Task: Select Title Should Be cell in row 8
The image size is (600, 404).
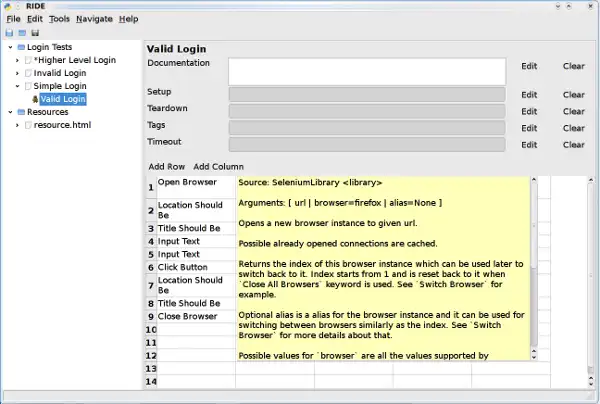Action: pos(196,303)
